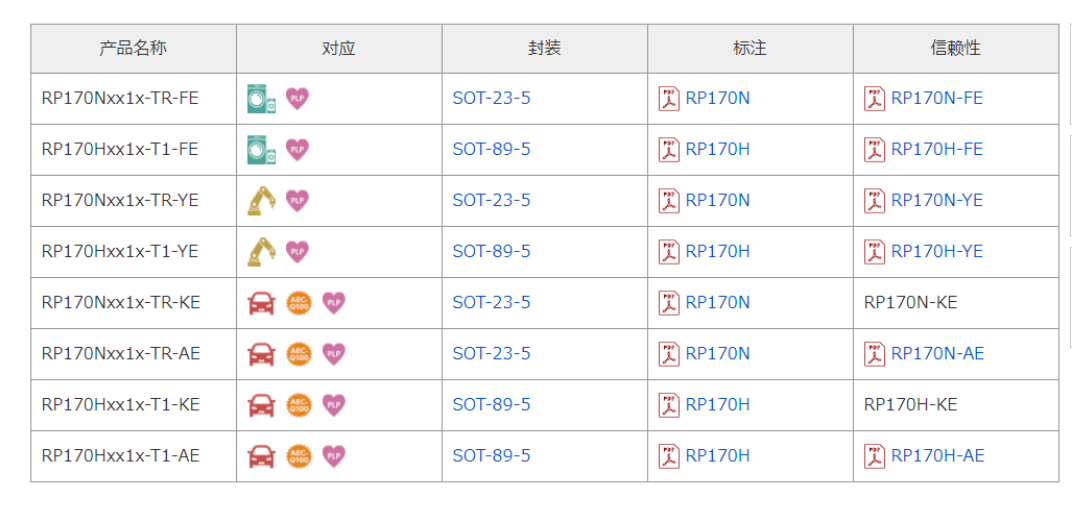Open SOT-23-5 link in RP170Nxx1x-TR-FE row
Viewport: 1073px width, 513px height.
491,98
